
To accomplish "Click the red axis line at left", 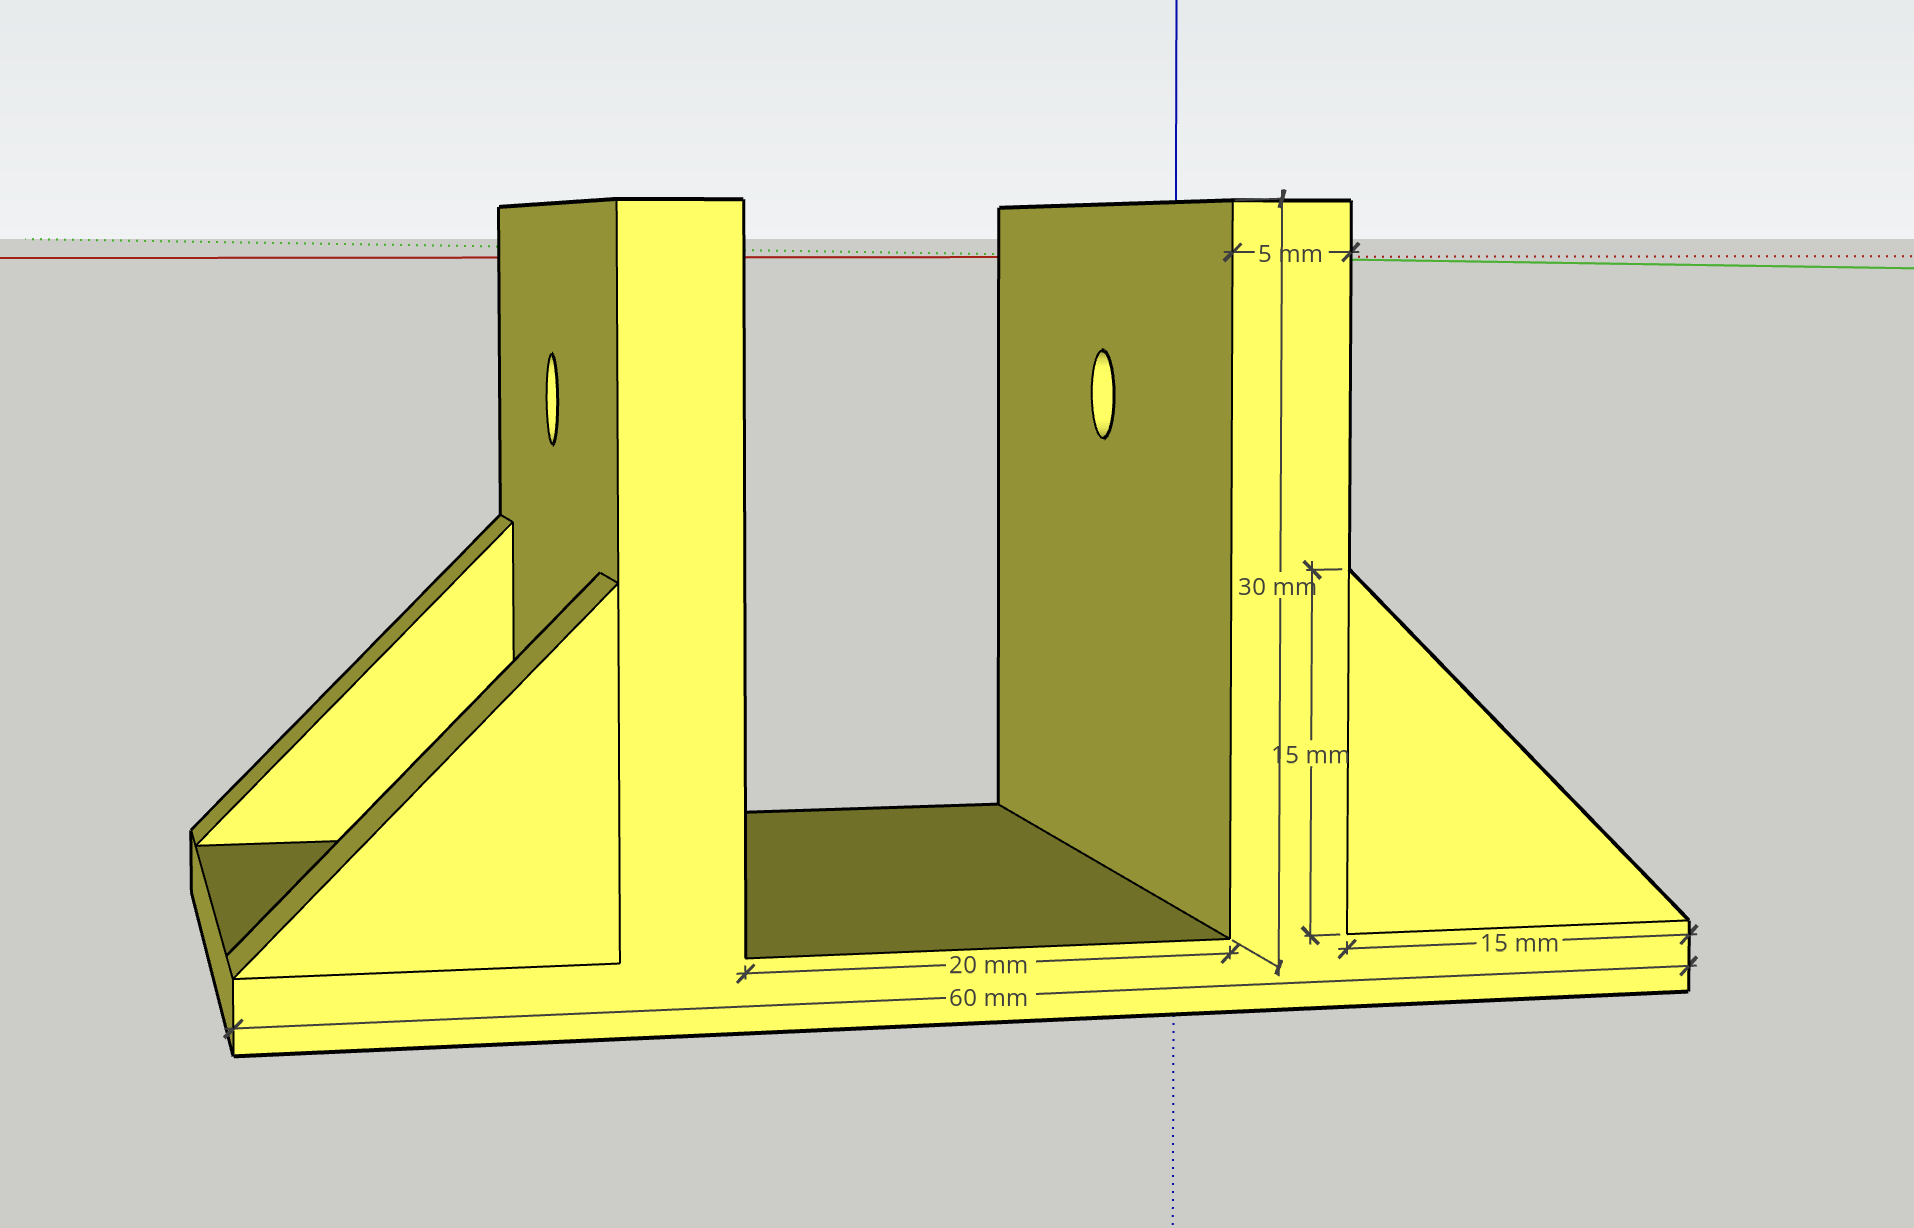I will [249, 258].
